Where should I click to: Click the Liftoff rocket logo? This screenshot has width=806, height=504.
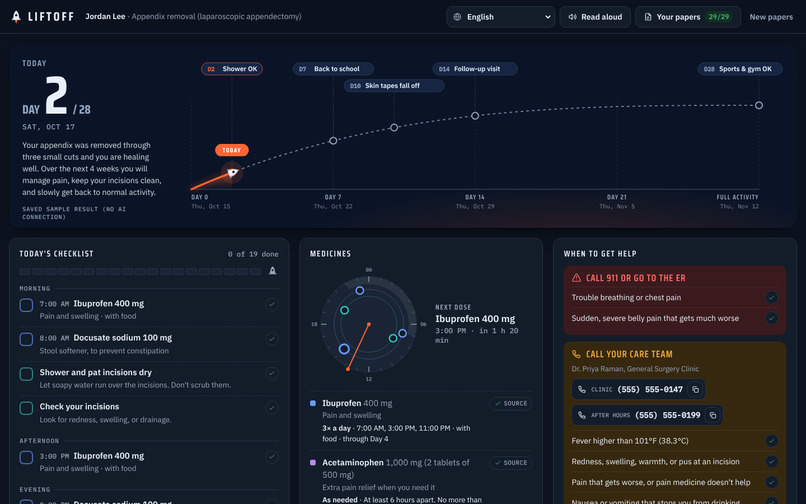16,17
